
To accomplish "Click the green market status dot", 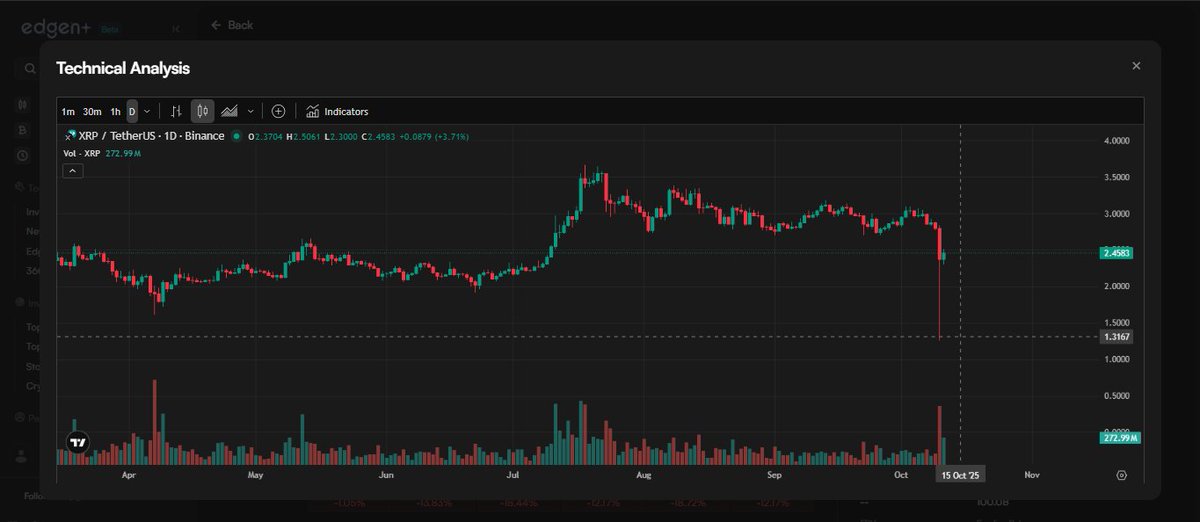I will (x=236, y=136).
